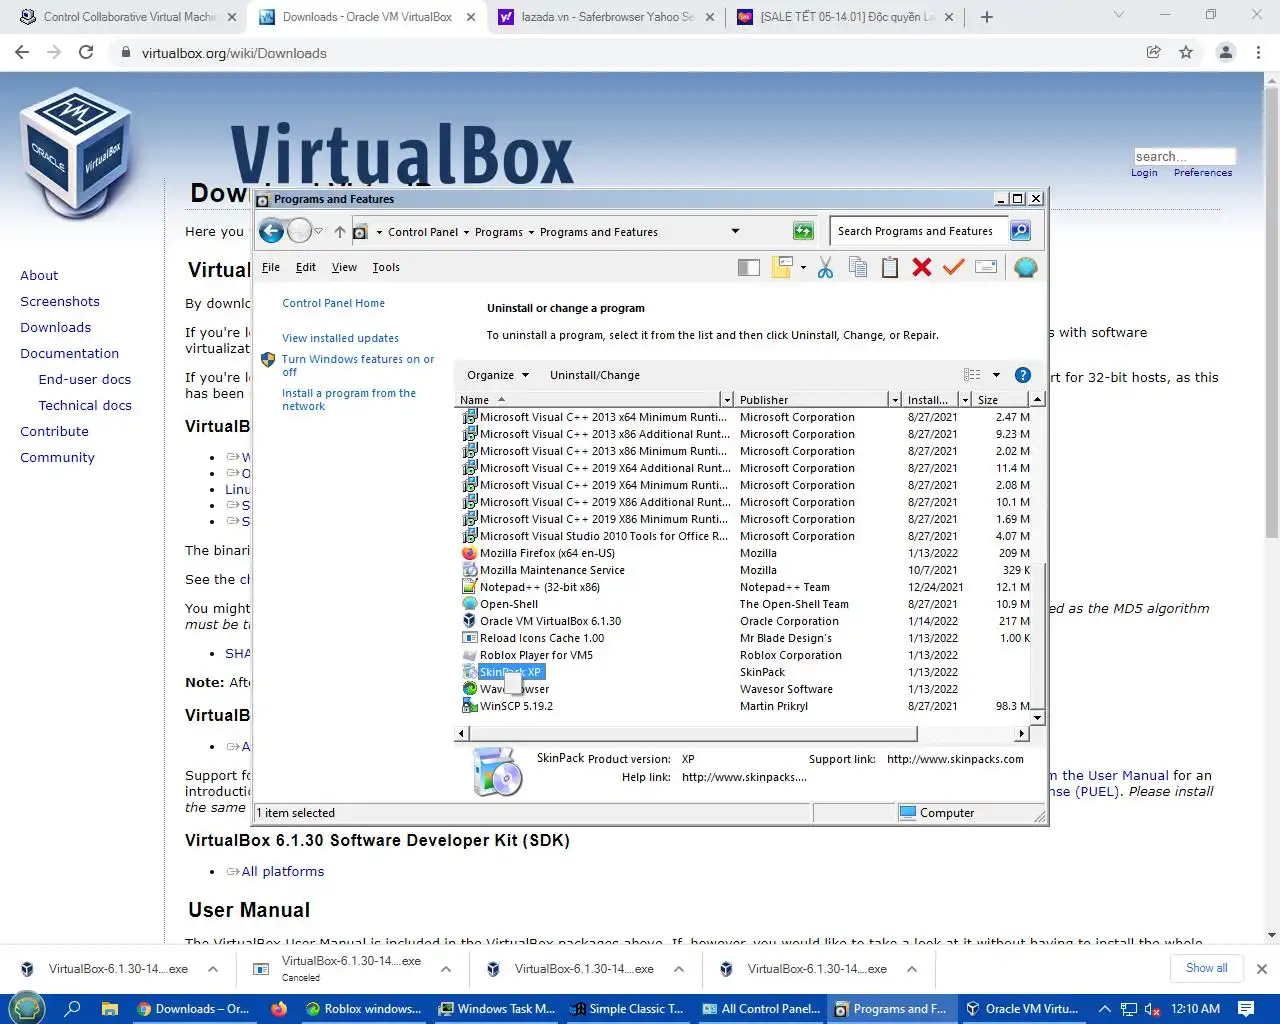Open the All platforms SDK link
This screenshot has height=1024, width=1280.
point(283,871)
